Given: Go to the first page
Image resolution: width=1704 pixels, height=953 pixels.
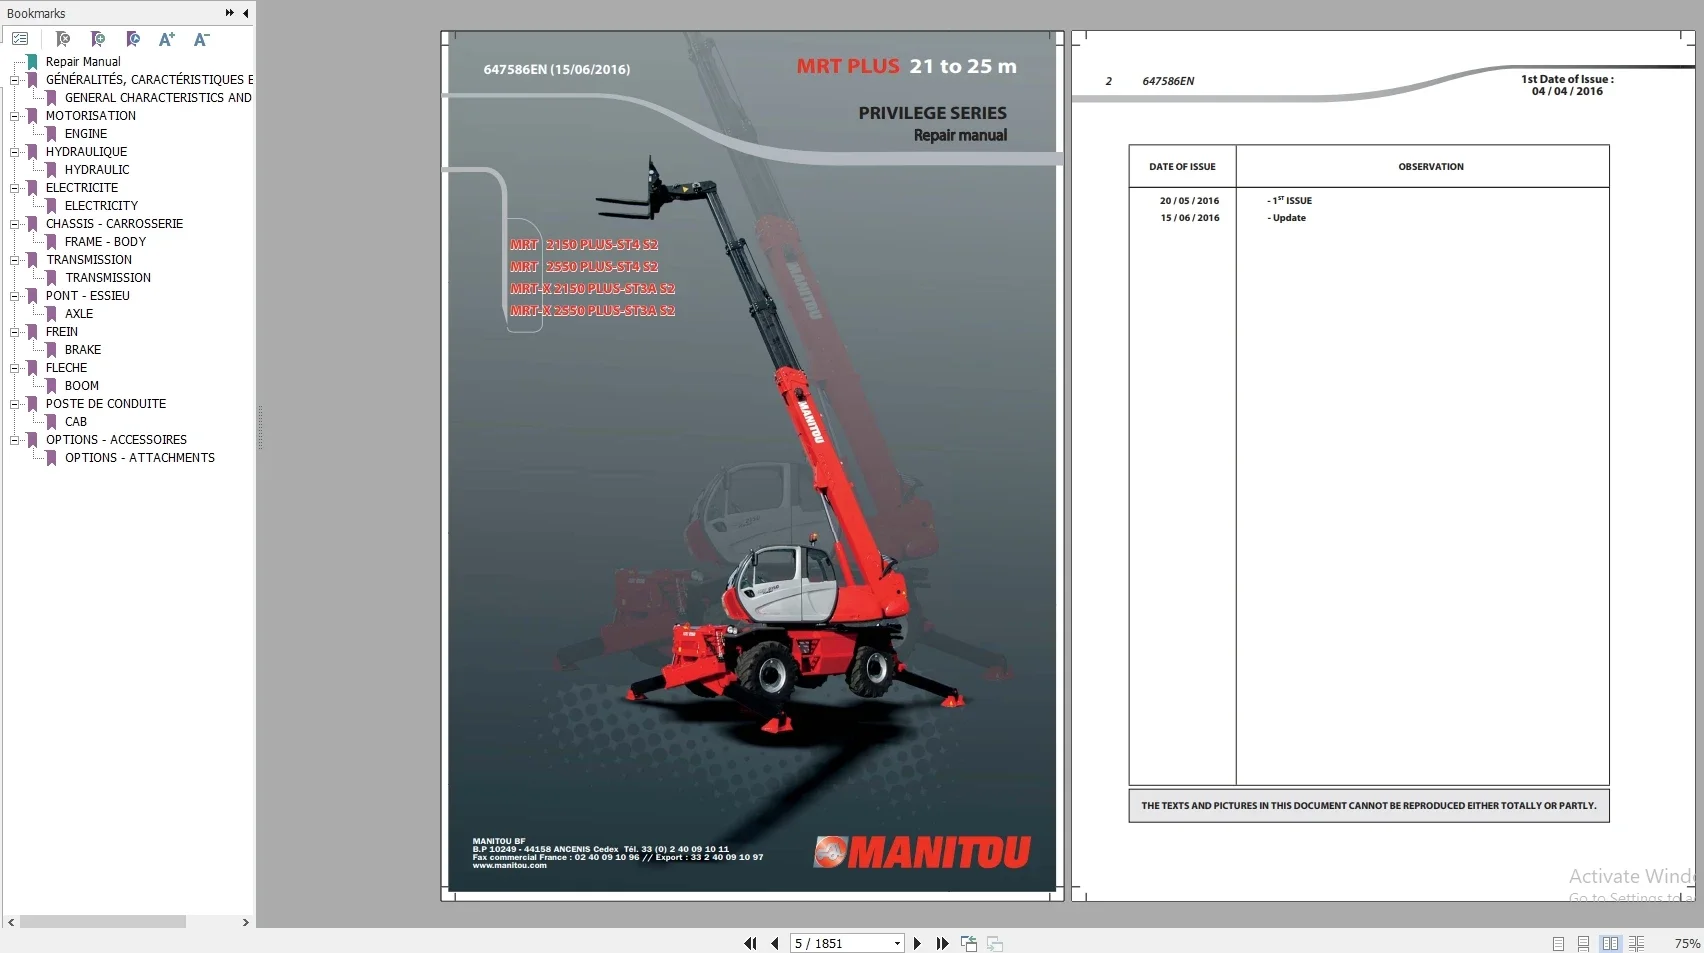Looking at the screenshot, I should (750, 943).
